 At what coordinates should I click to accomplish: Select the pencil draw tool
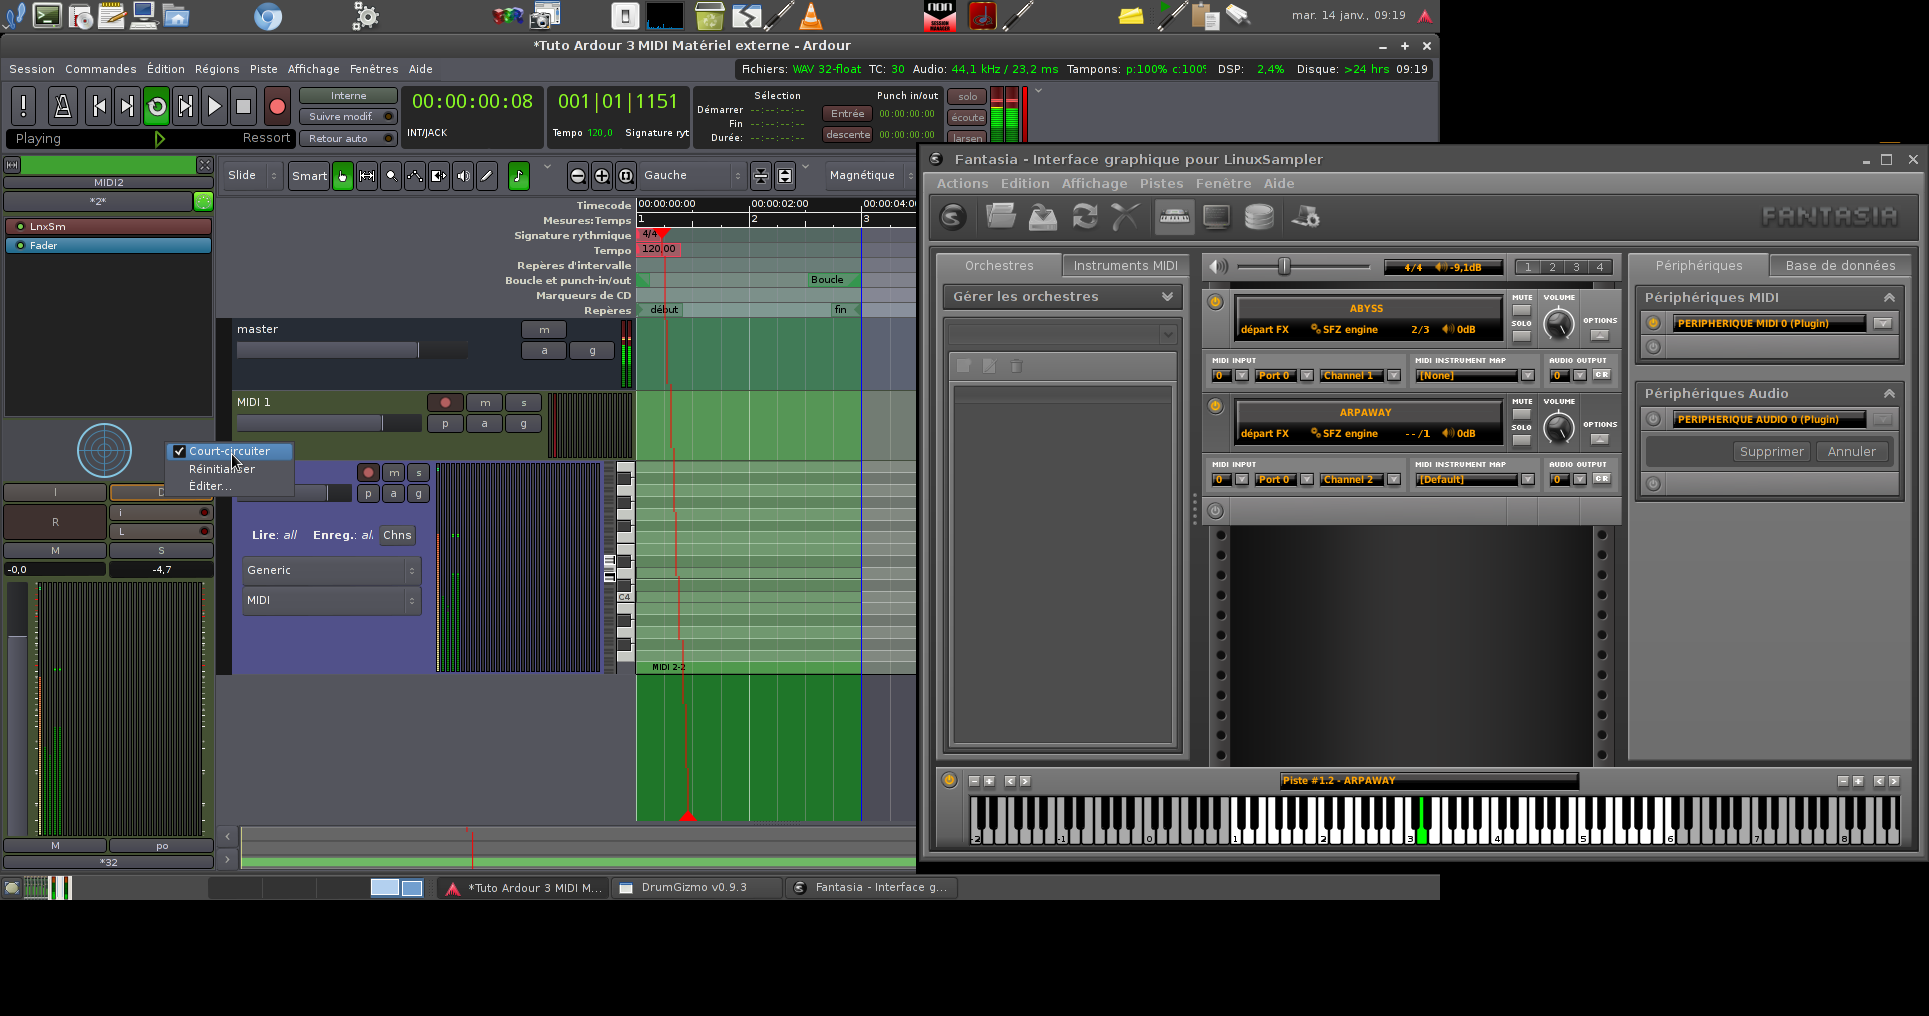[x=487, y=176]
